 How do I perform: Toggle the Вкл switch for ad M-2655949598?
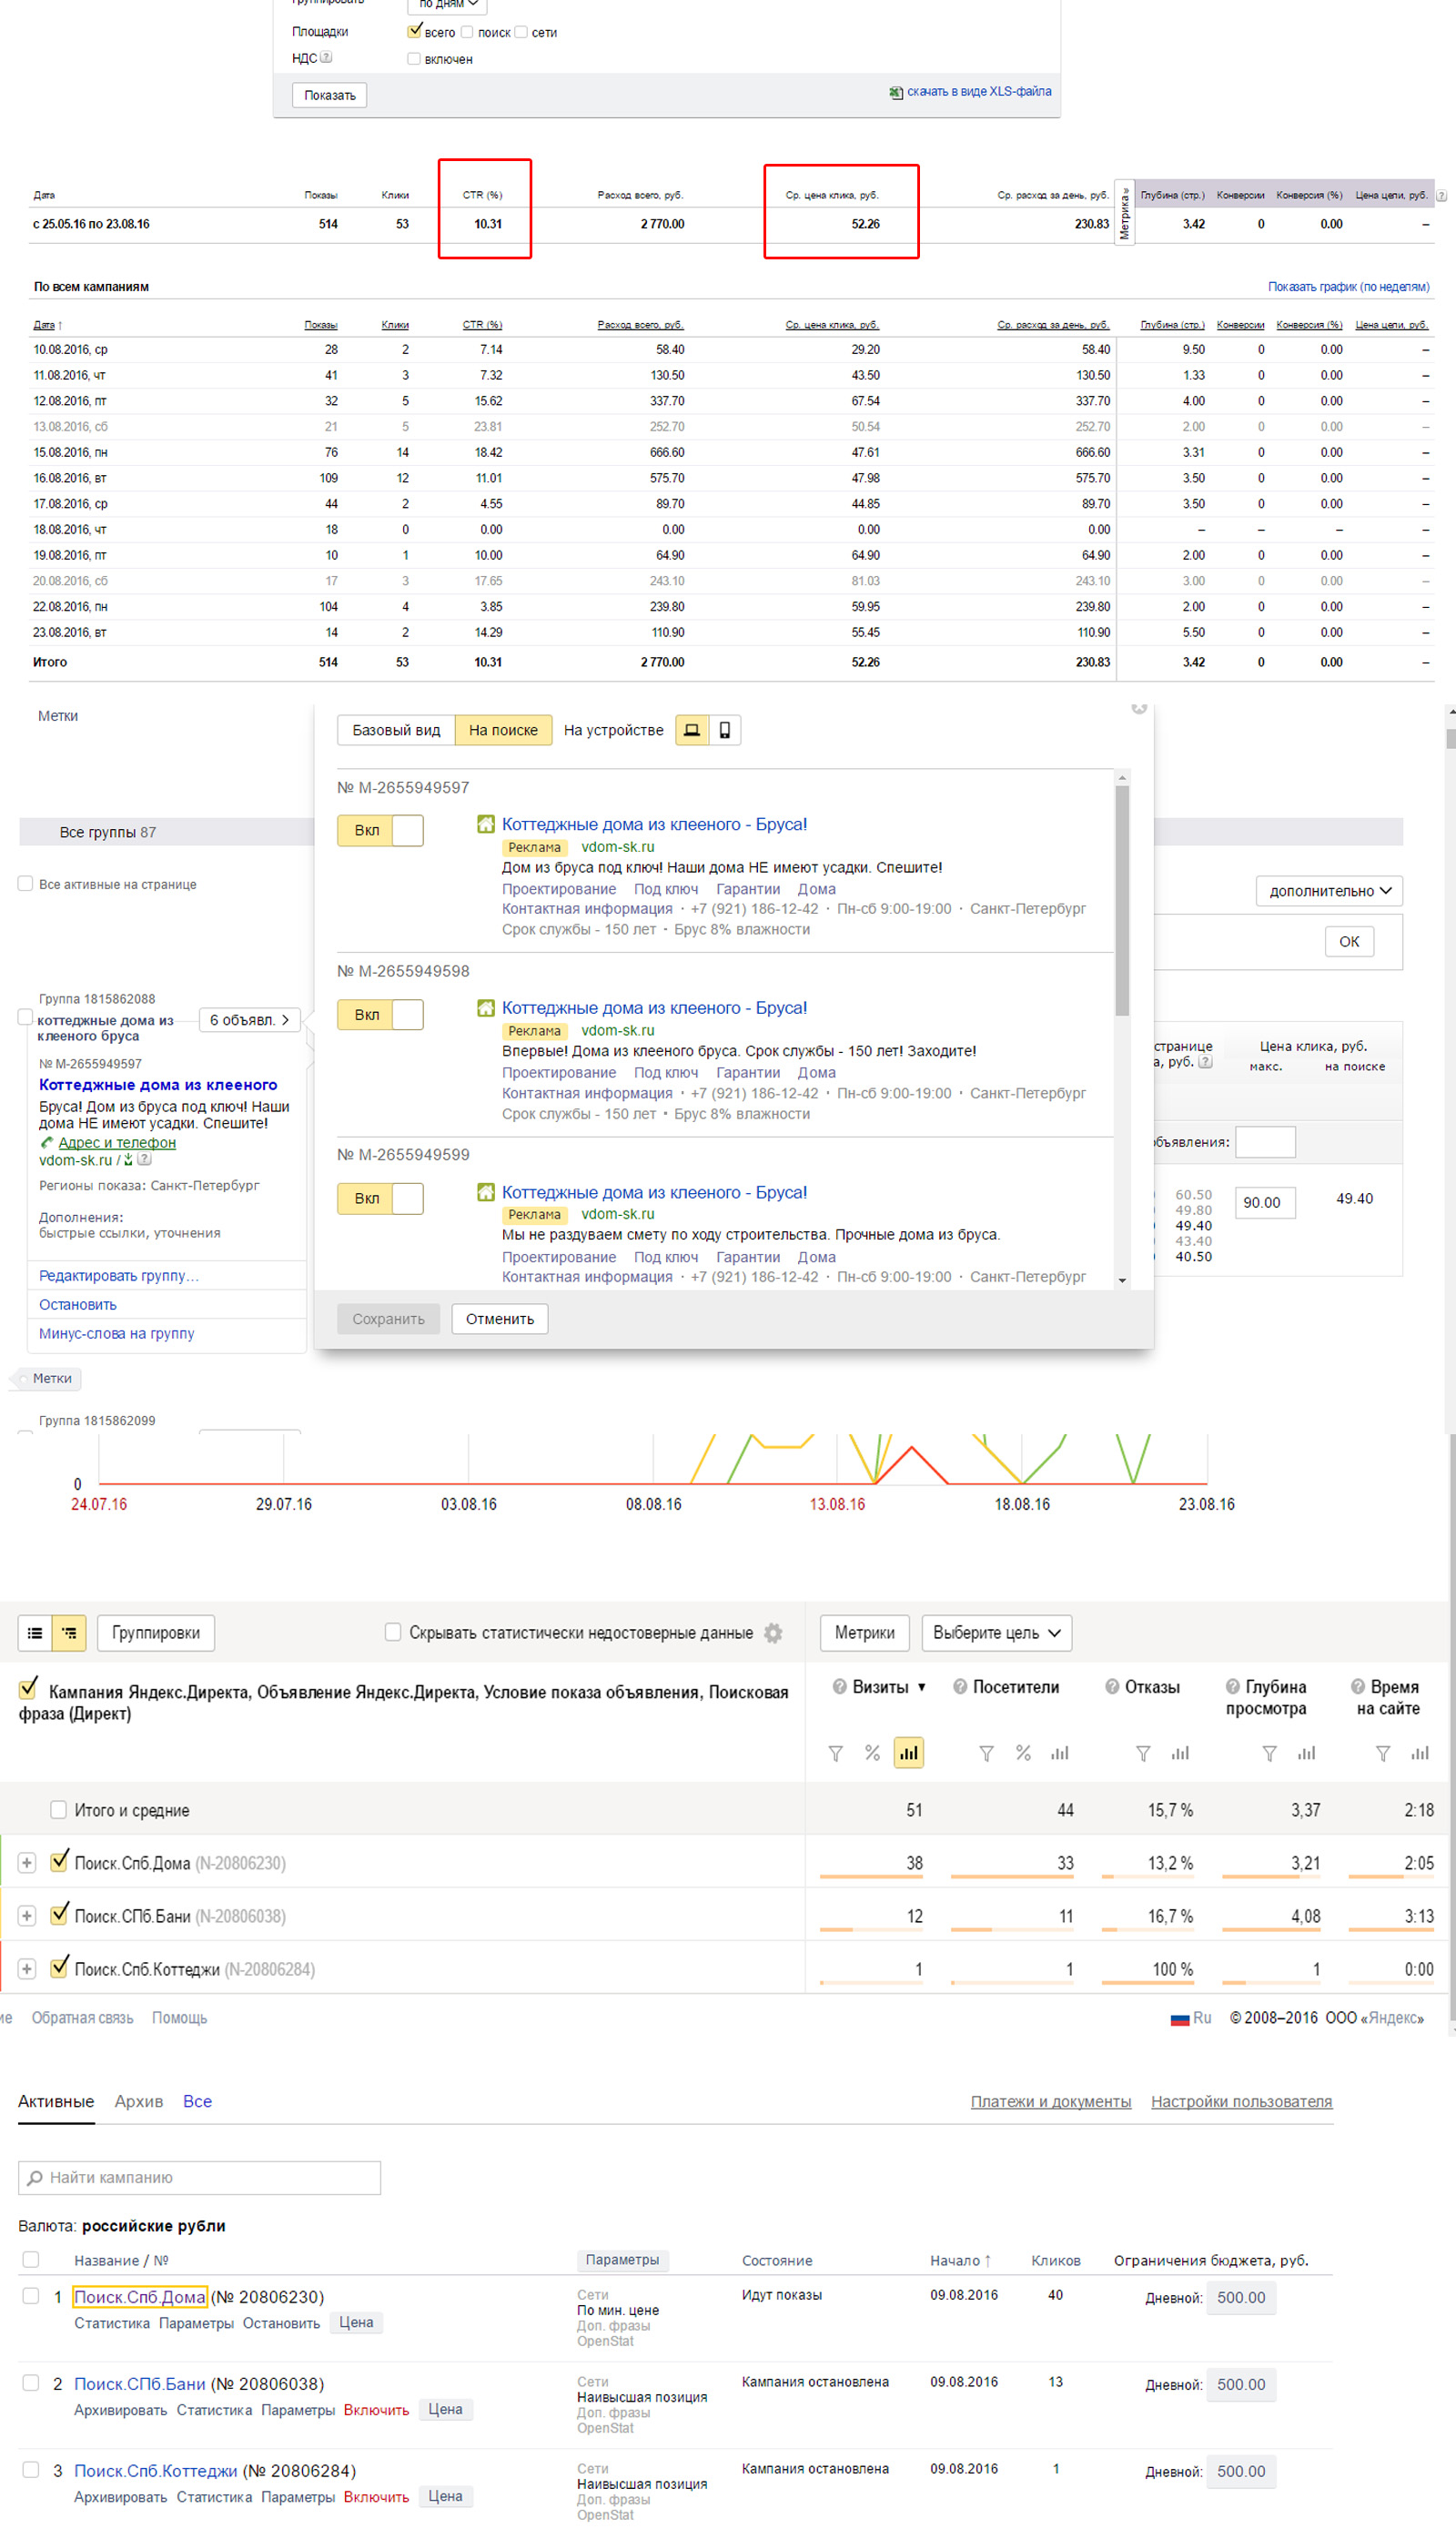[380, 1014]
